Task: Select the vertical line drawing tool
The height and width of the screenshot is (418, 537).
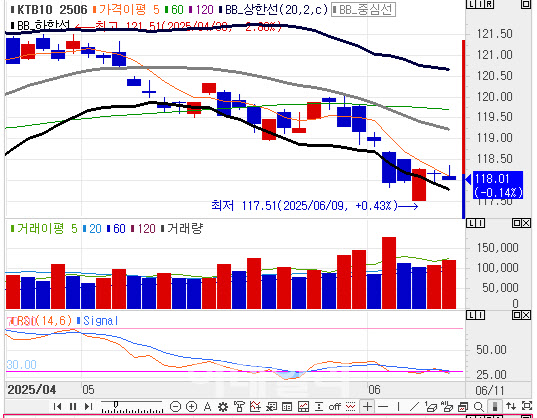Action: click(398, 407)
